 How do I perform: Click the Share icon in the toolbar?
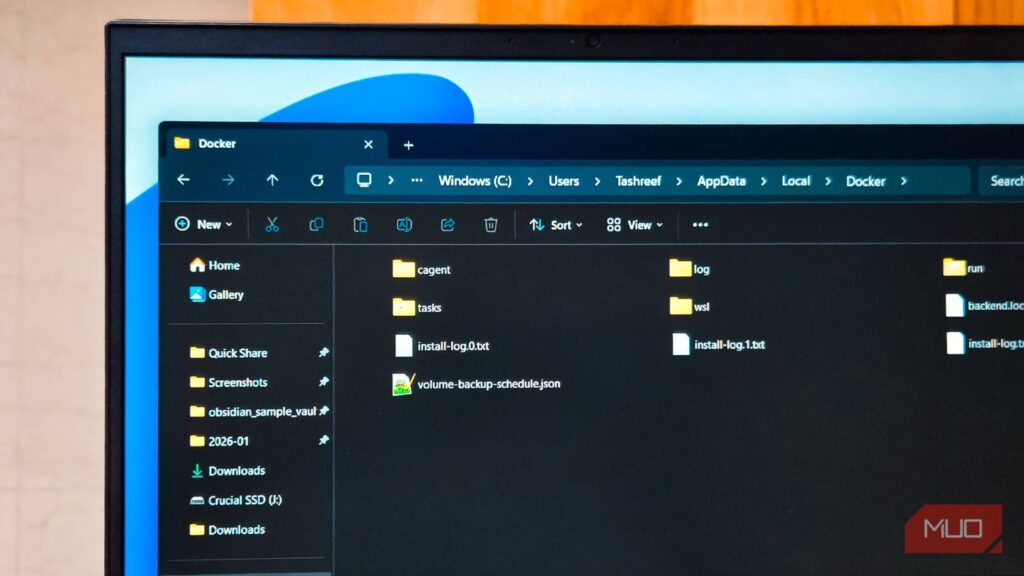coord(446,225)
